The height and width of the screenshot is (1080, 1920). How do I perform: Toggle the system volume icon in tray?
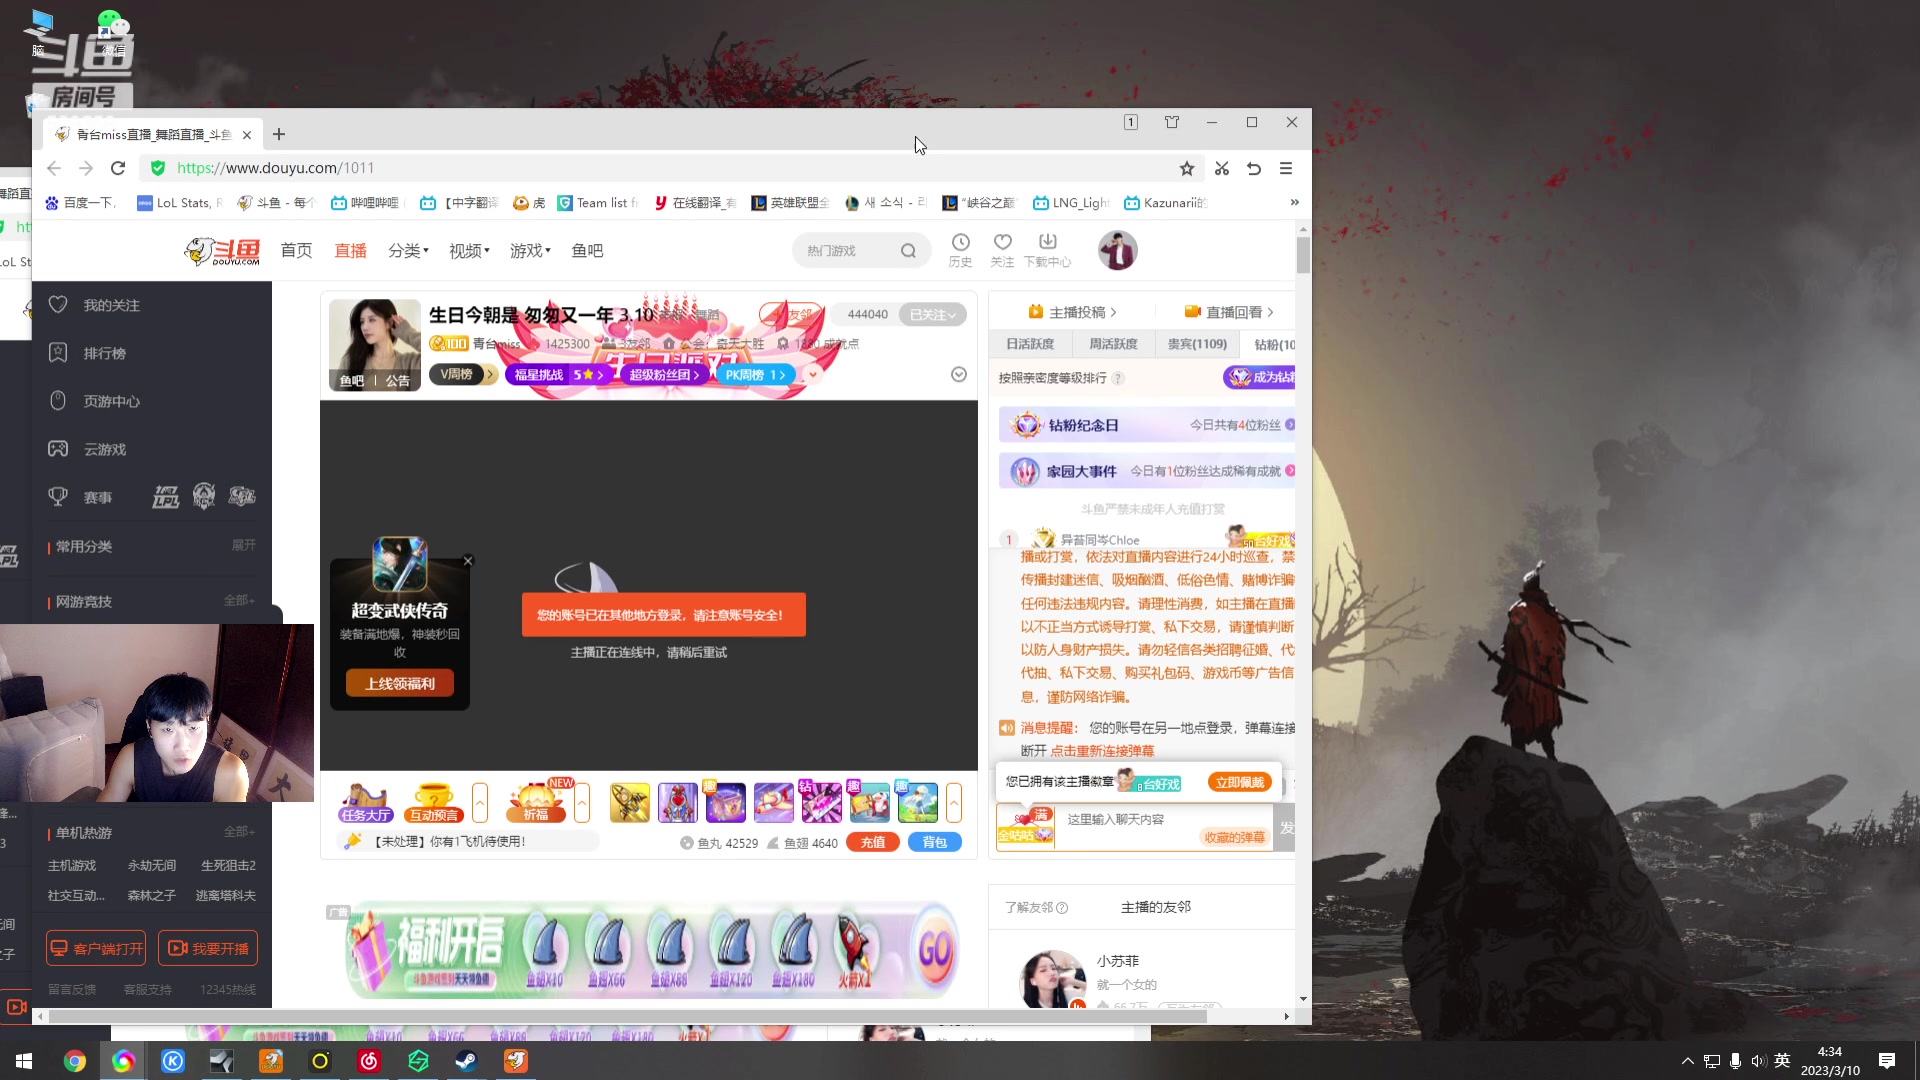click(1758, 1061)
